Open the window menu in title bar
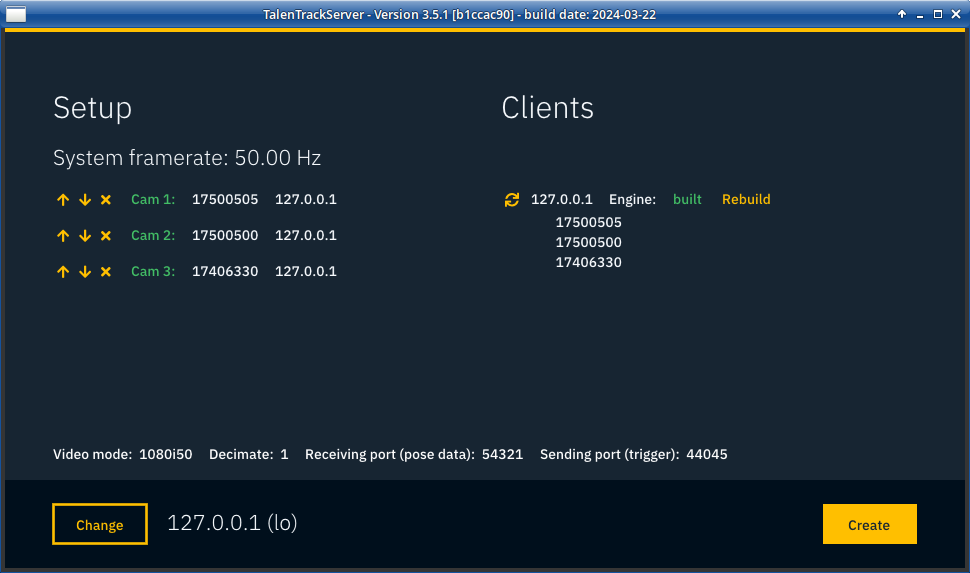Viewport: 970px width, 573px height. click(x=16, y=15)
